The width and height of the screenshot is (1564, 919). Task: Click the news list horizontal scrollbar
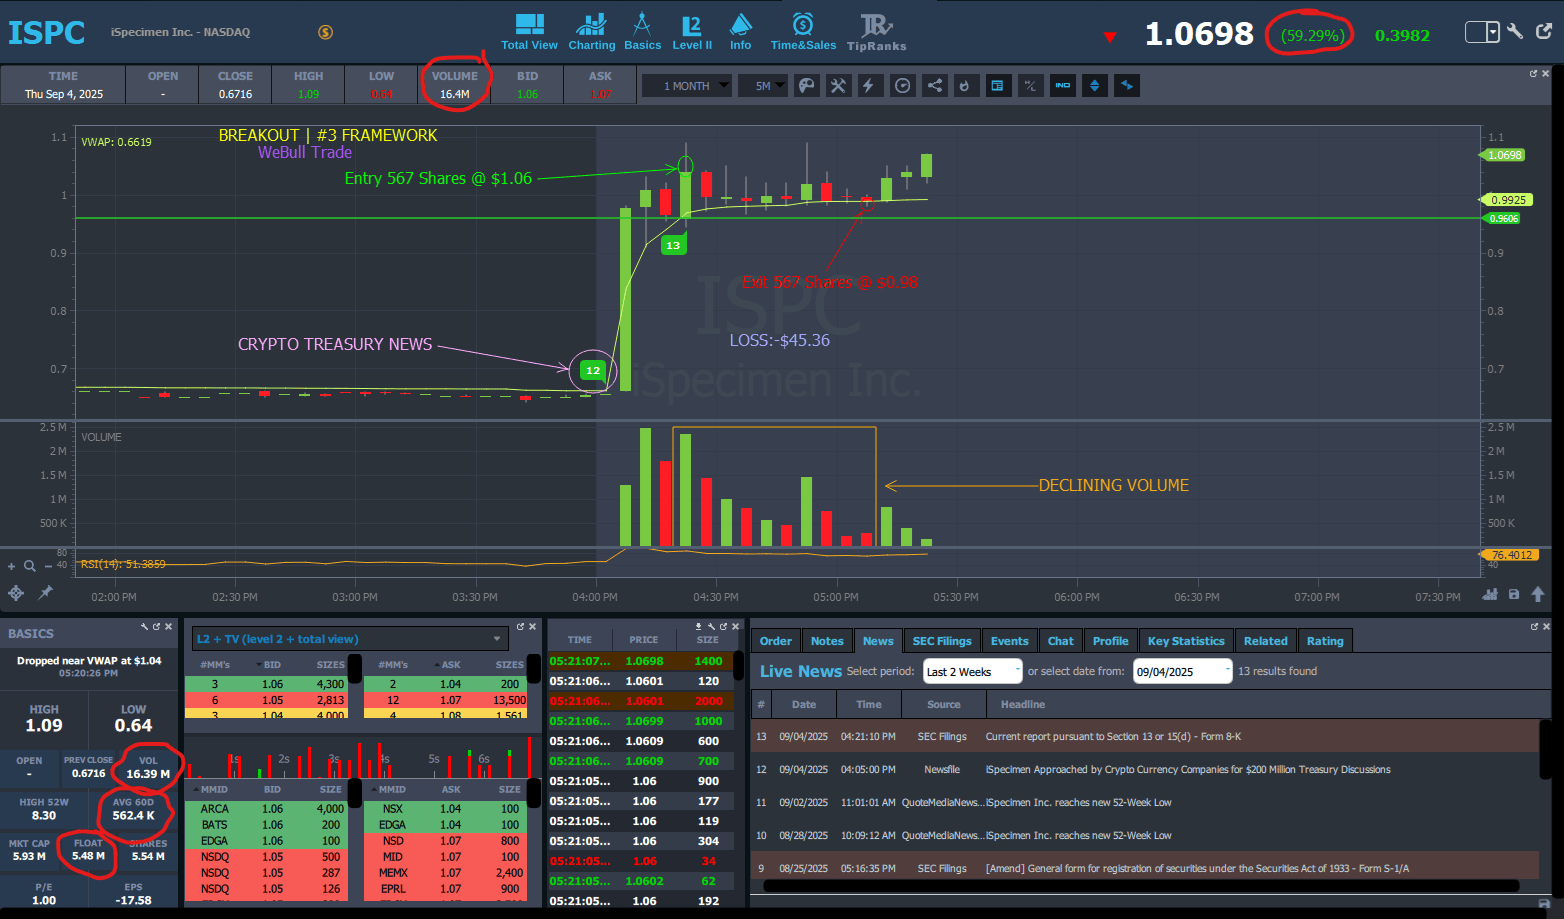click(1141, 886)
